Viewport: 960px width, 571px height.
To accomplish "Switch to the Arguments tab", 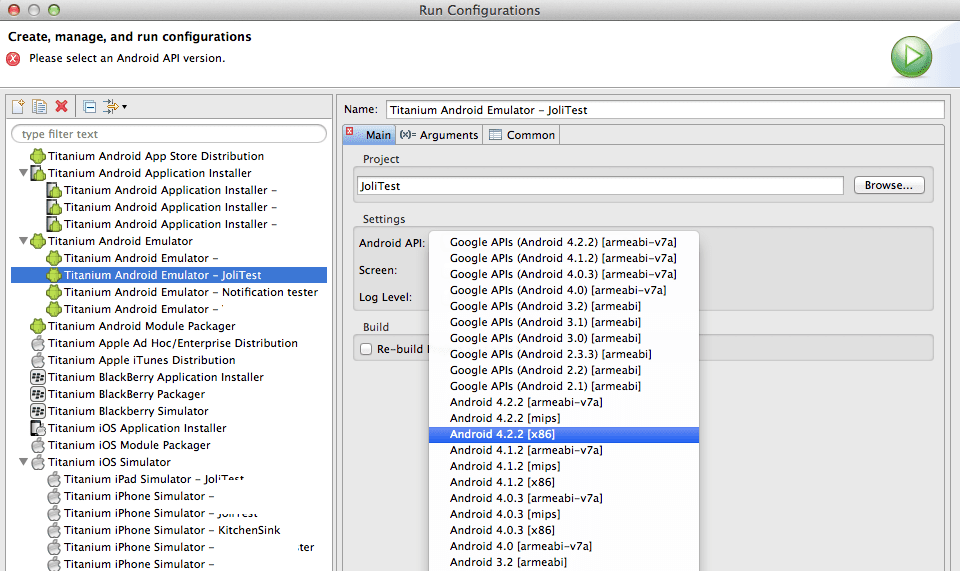I will click(x=439, y=135).
